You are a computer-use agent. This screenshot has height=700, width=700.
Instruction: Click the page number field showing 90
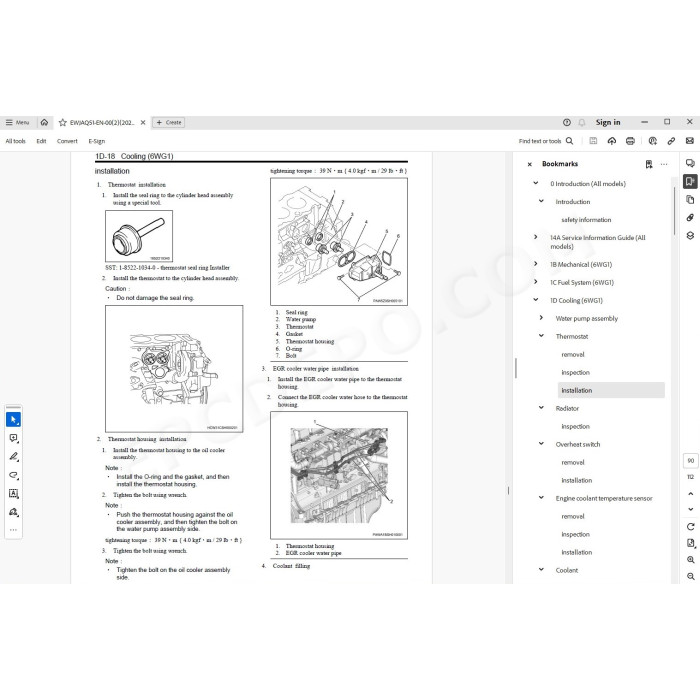pyautogui.click(x=691, y=461)
